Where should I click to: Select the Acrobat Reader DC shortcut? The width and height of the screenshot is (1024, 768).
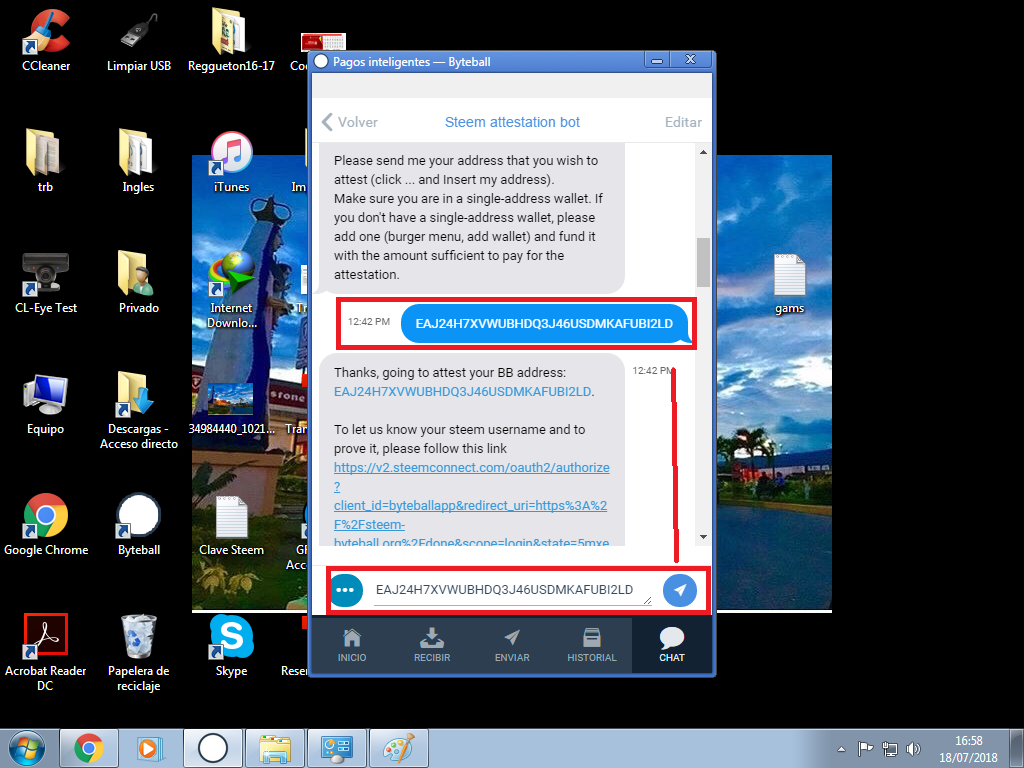46,652
